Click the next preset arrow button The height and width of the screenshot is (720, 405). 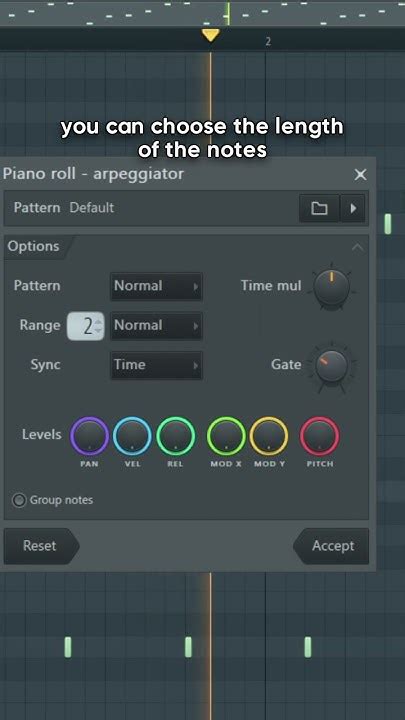[353, 208]
